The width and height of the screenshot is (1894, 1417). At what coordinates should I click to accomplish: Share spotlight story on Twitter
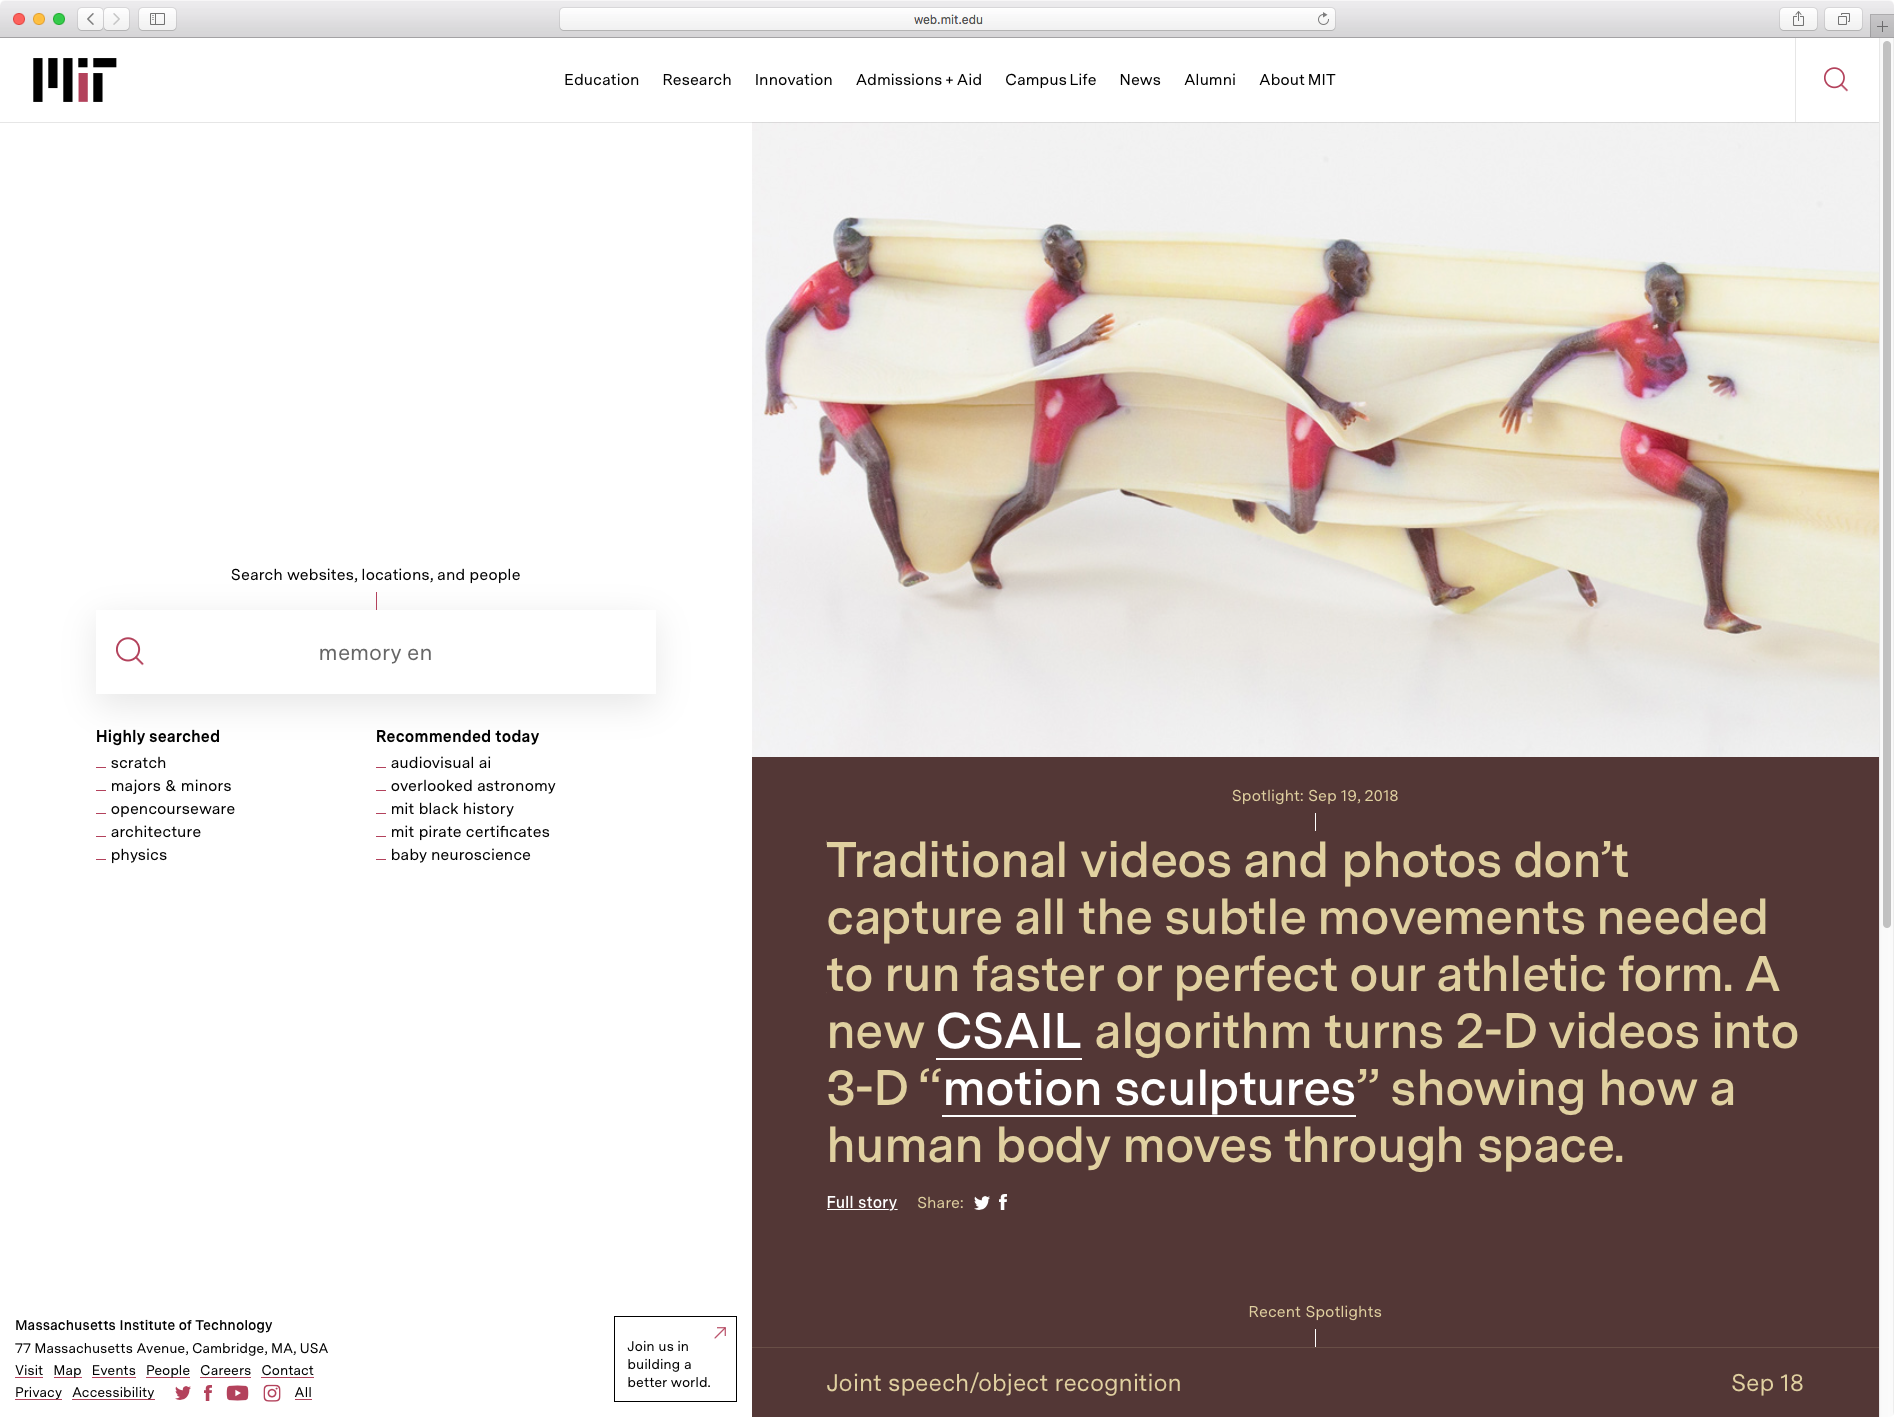982,1203
